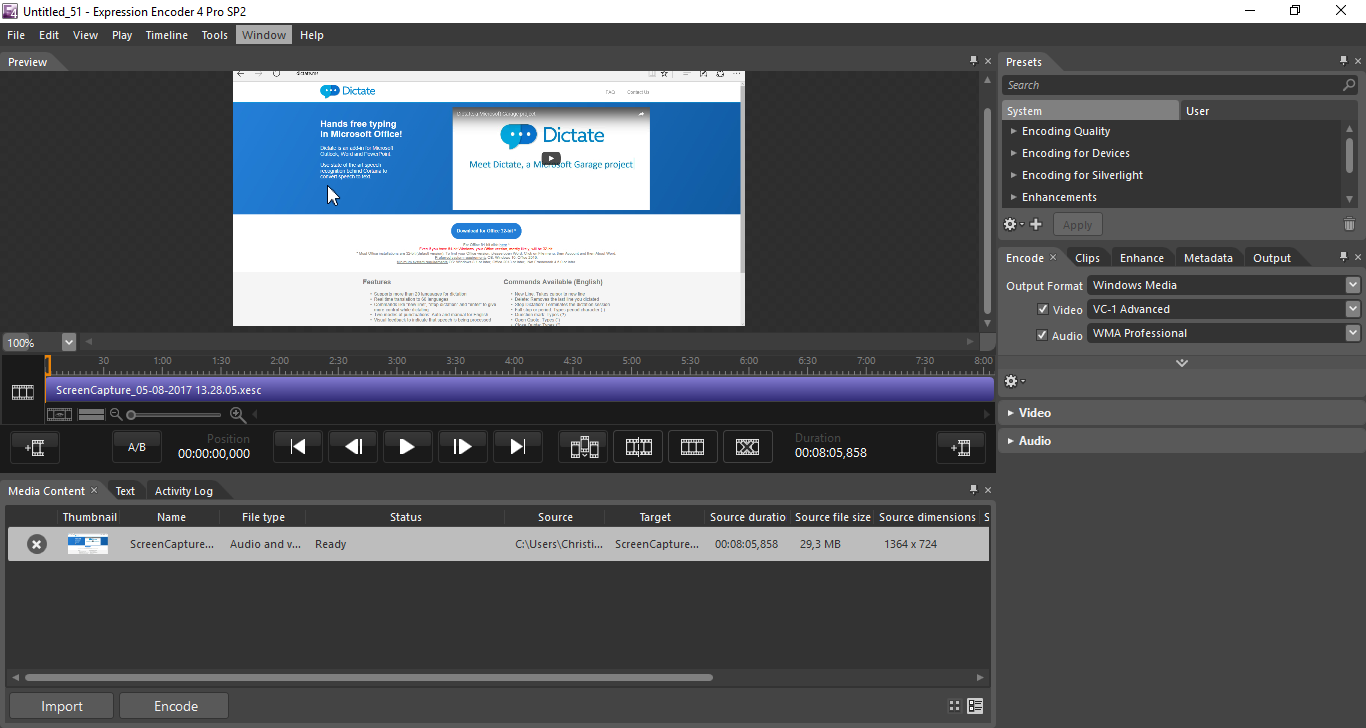Screen dimensions: 1366x728
Task: Click the split clip filmstrip icon
Action: [x=638, y=447]
